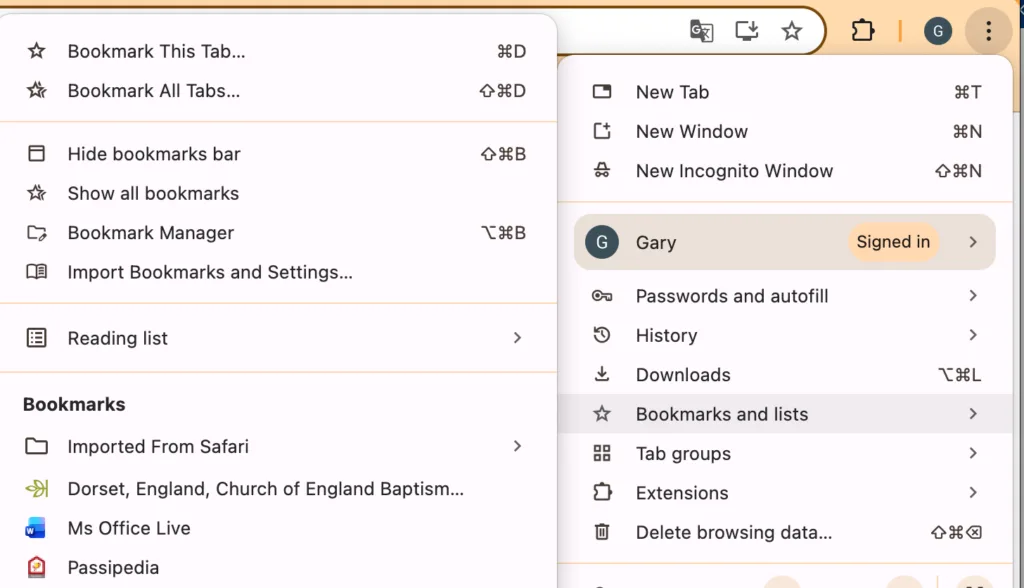
Task: Click the Signed in badge
Action: [893, 242]
